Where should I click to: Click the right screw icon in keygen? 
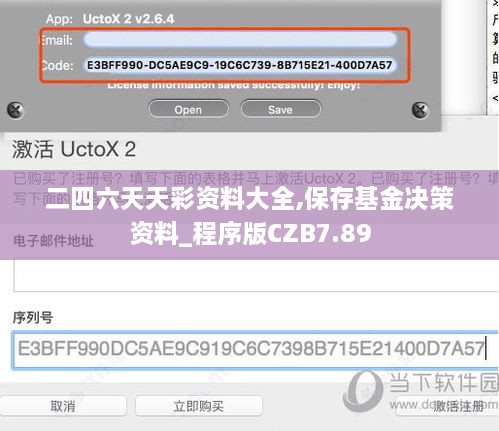click(x=420, y=110)
